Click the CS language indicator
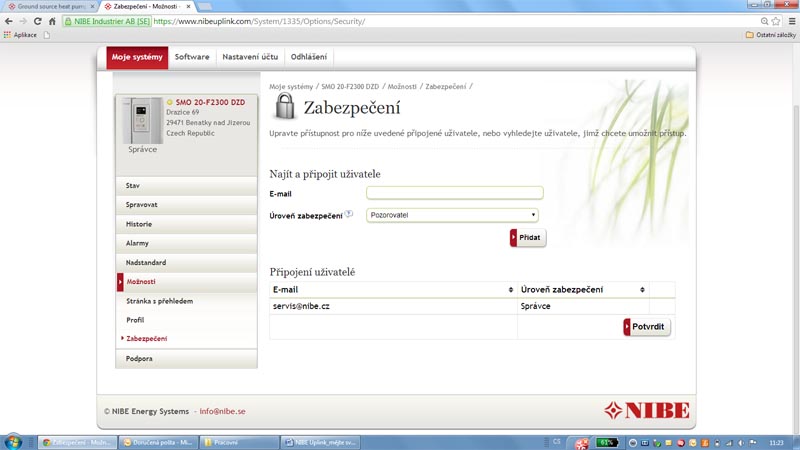This screenshot has width=800, height=450. (557, 442)
